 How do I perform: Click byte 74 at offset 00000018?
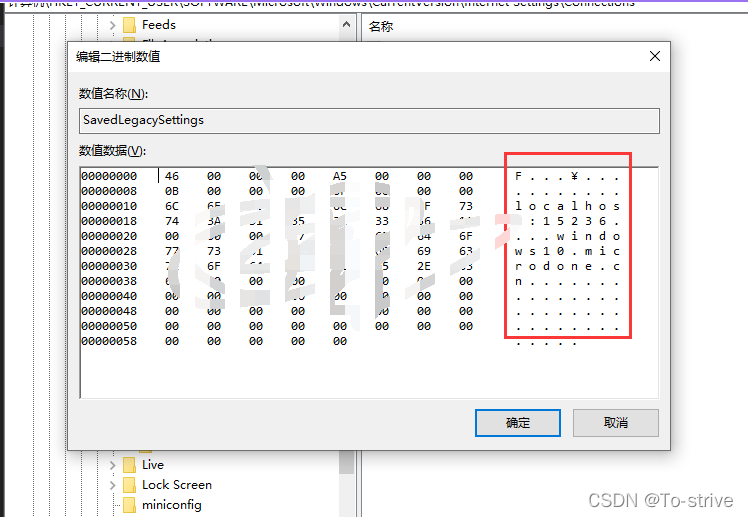172,221
